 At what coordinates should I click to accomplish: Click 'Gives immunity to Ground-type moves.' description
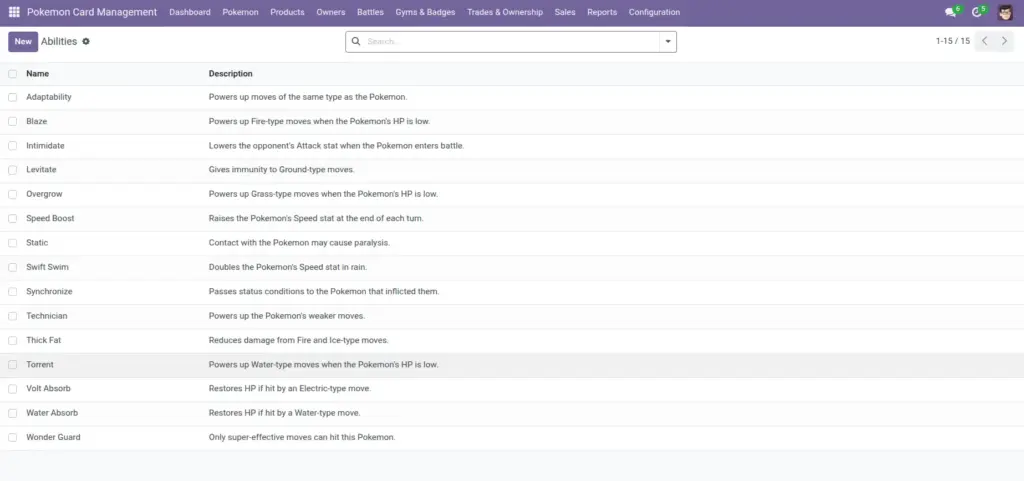[x=281, y=170]
